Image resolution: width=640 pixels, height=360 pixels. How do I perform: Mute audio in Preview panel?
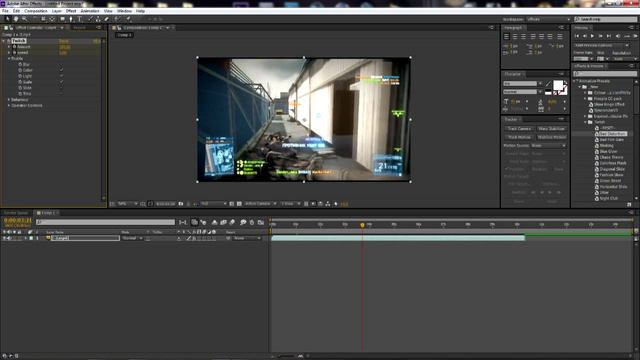point(618,36)
